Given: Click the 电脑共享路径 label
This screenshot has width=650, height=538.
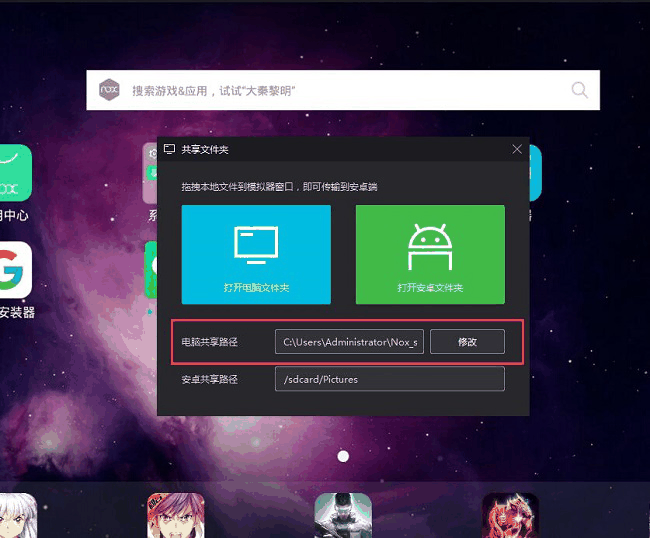Looking at the screenshot, I should pos(209,342).
